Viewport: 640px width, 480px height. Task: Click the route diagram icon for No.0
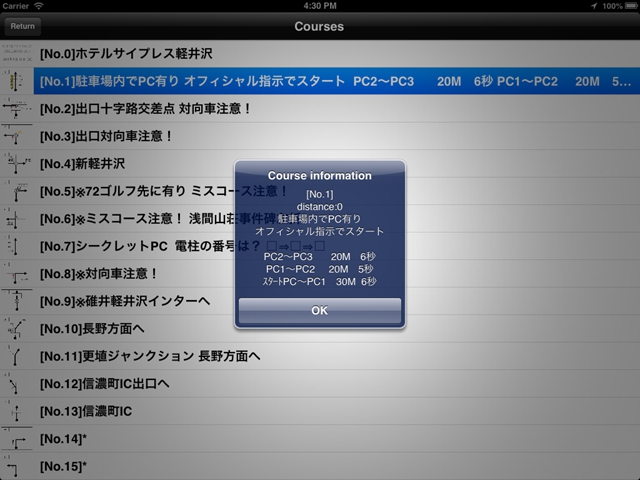point(17,53)
